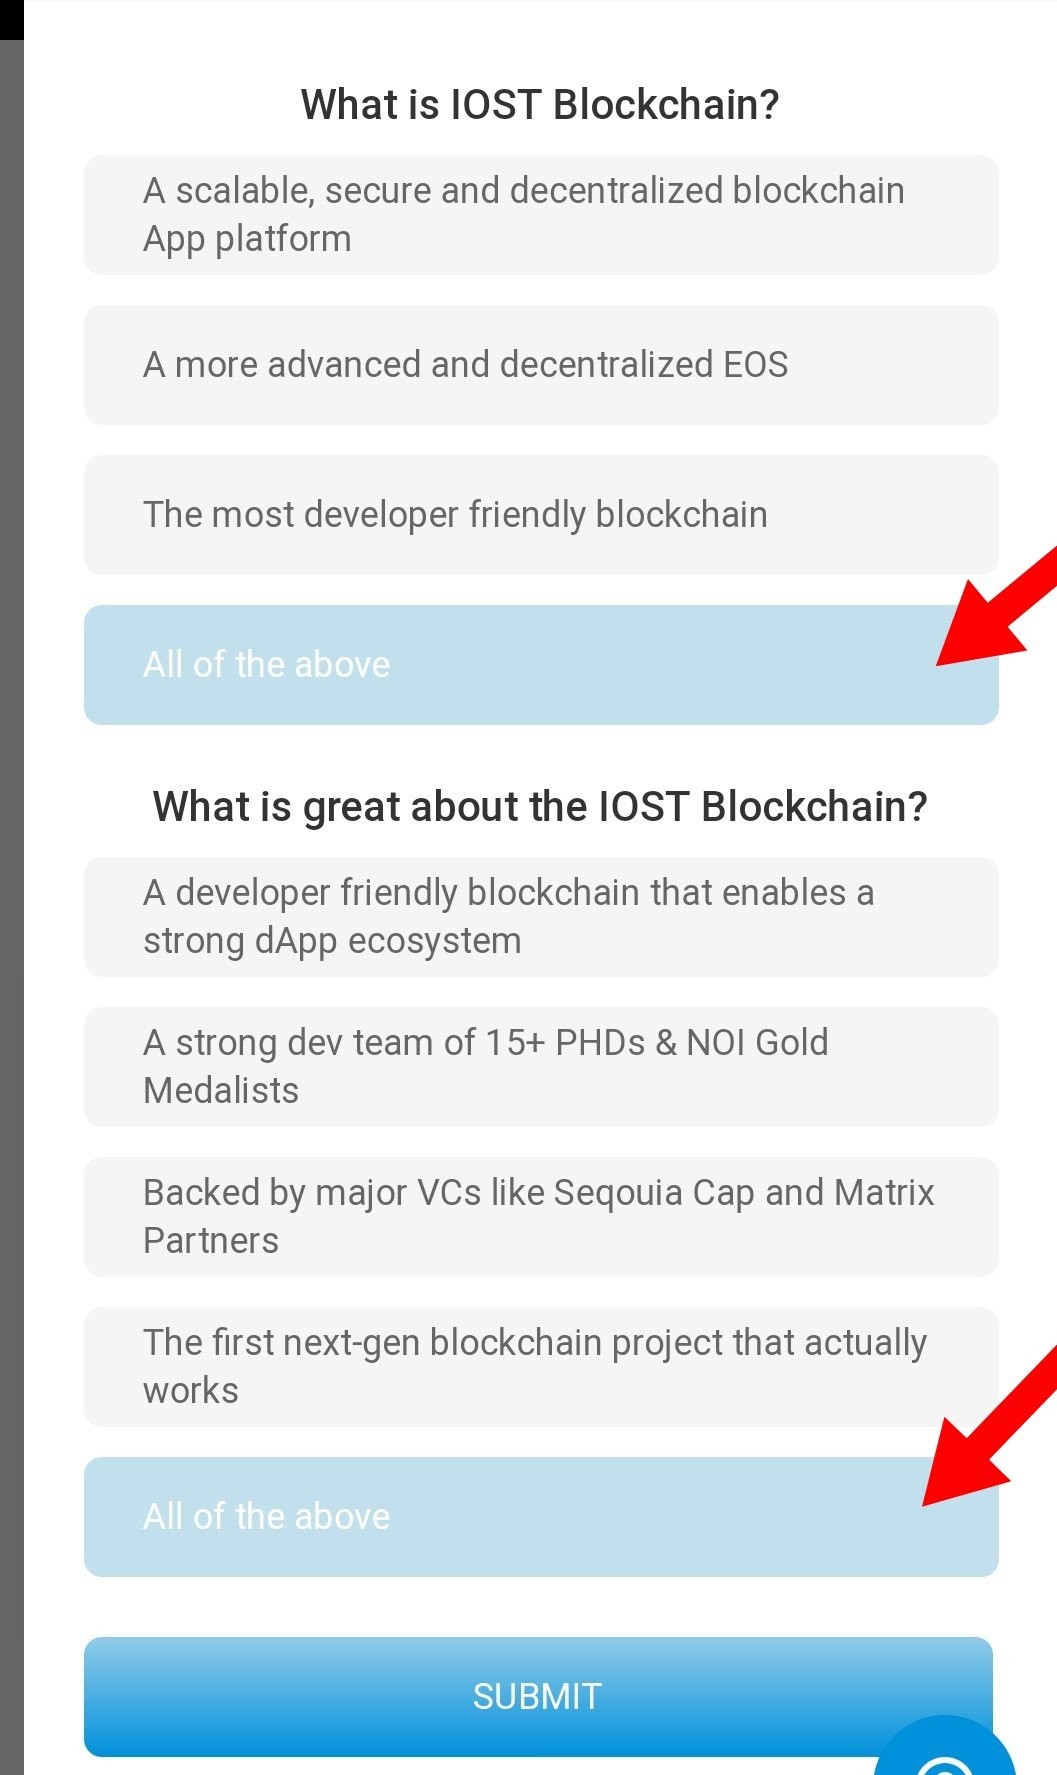The image size is (1057, 1775).
Task: Select 'A scalable, secure and decentralized blockchain' answer
Action: pos(540,215)
